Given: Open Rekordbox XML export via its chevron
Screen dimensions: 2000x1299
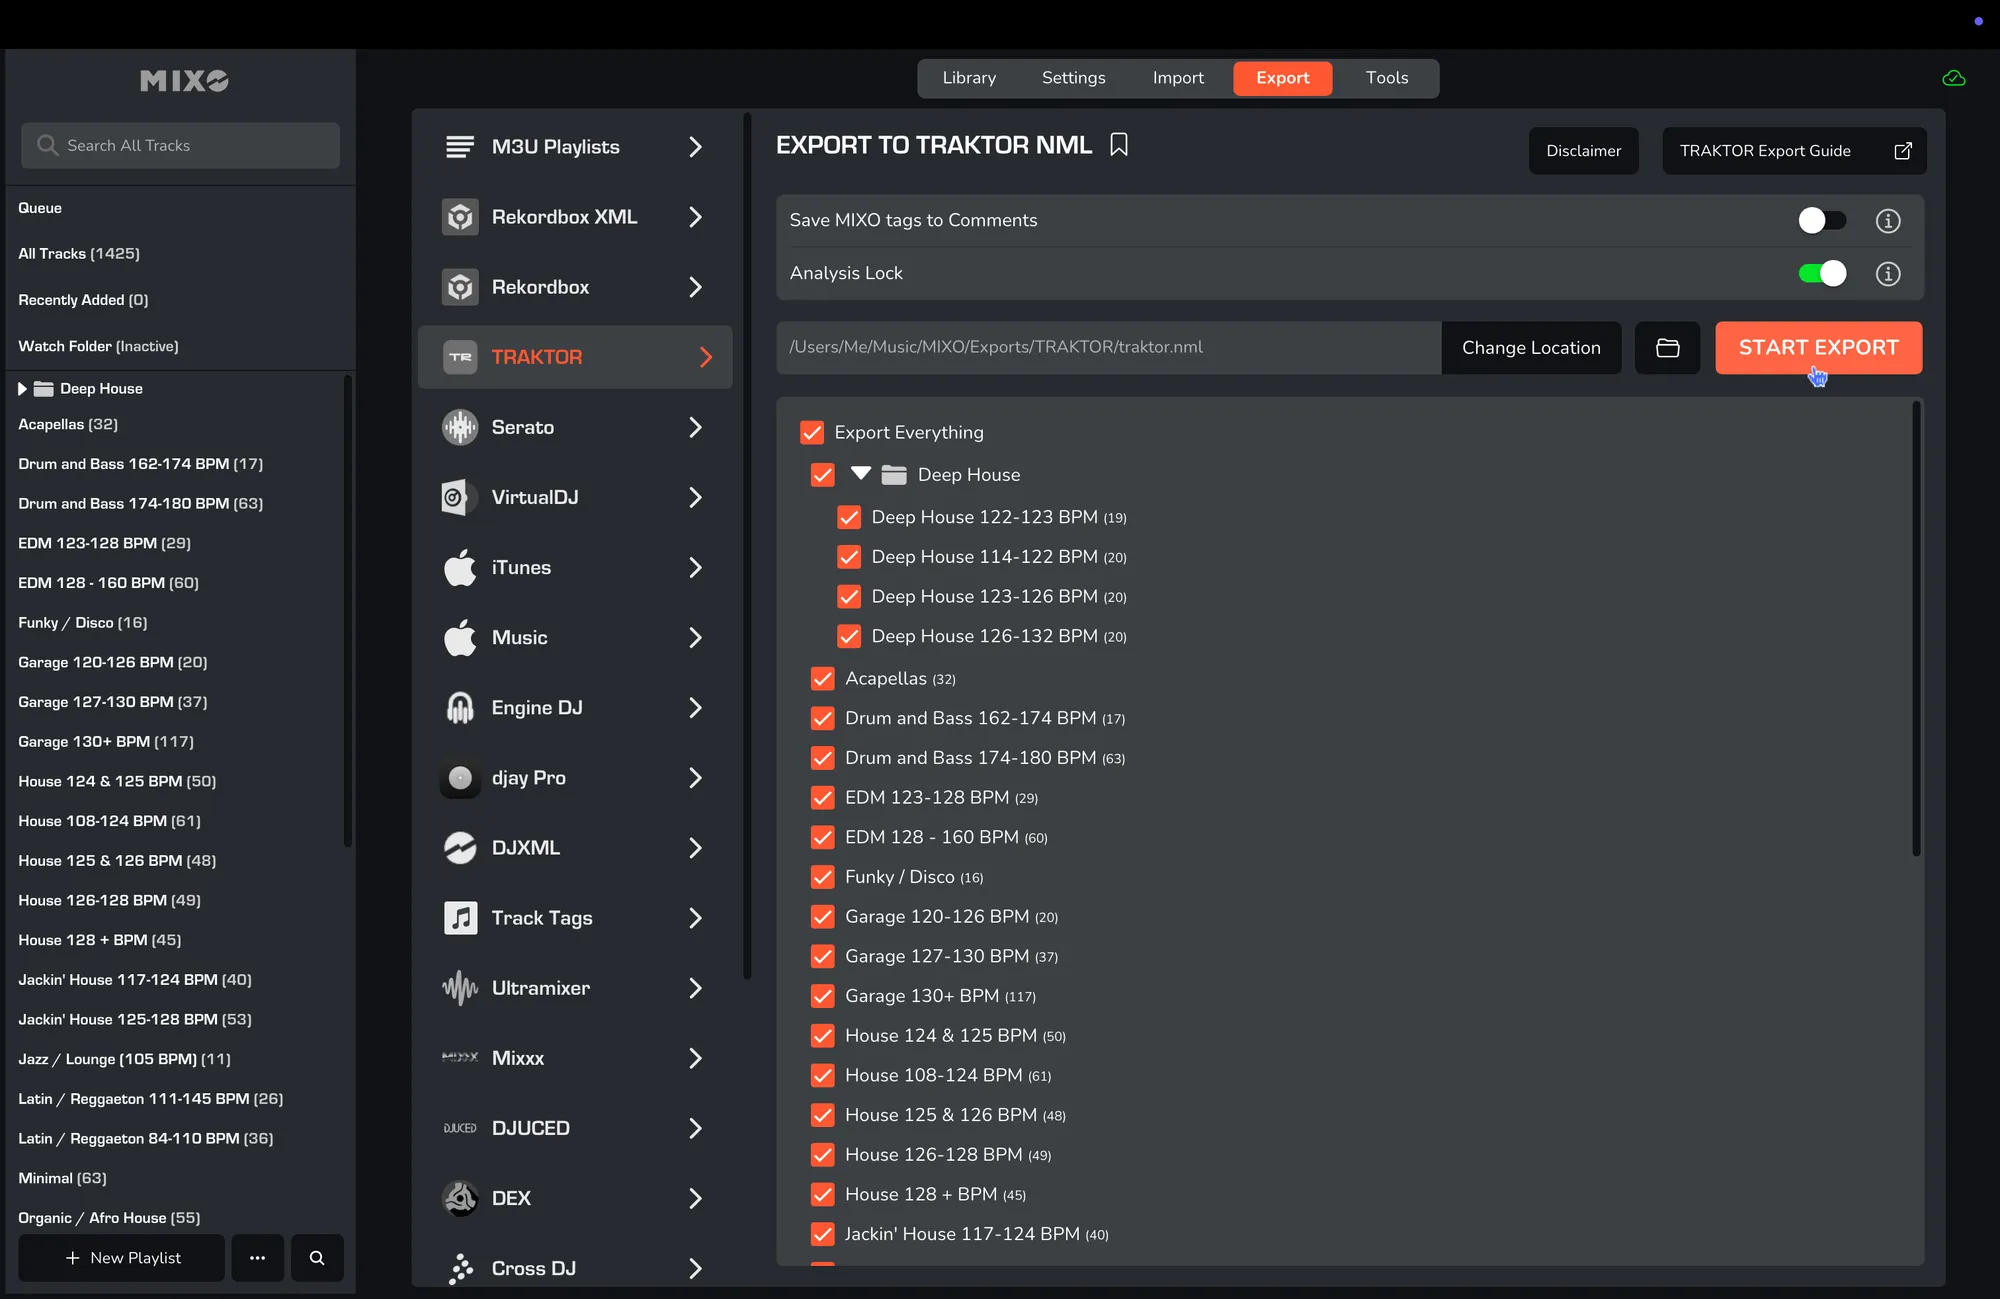Looking at the screenshot, I should pos(695,217).
